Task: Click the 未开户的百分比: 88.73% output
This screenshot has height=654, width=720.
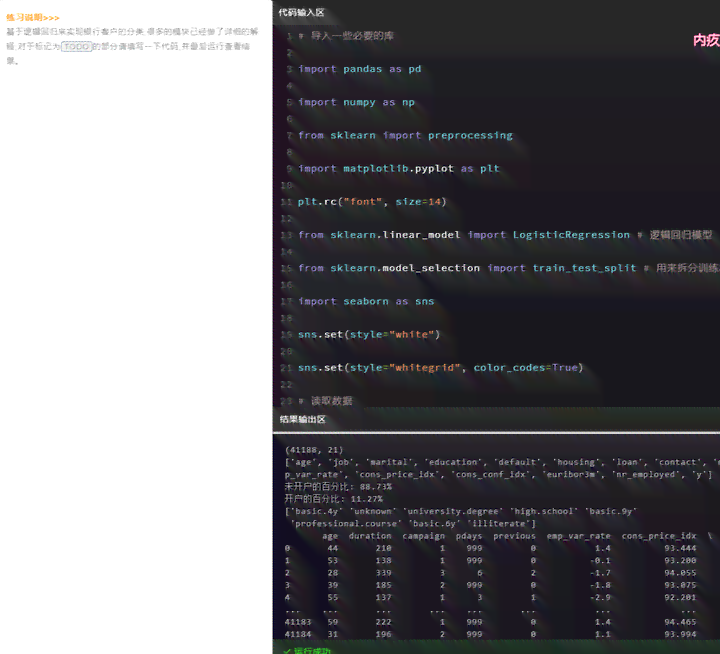Action: coord(338,486)
